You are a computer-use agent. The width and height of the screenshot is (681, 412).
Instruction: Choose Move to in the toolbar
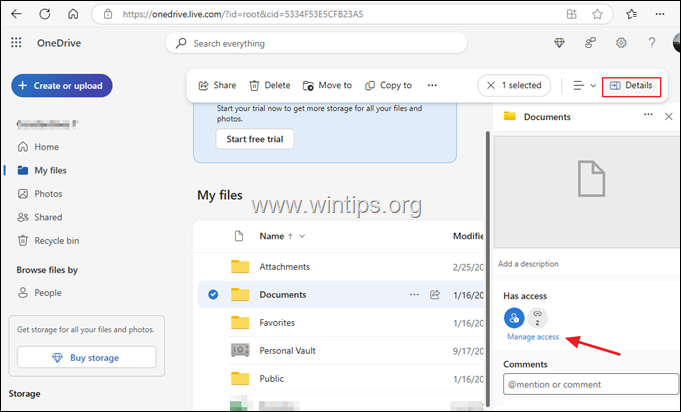[327, 85]
